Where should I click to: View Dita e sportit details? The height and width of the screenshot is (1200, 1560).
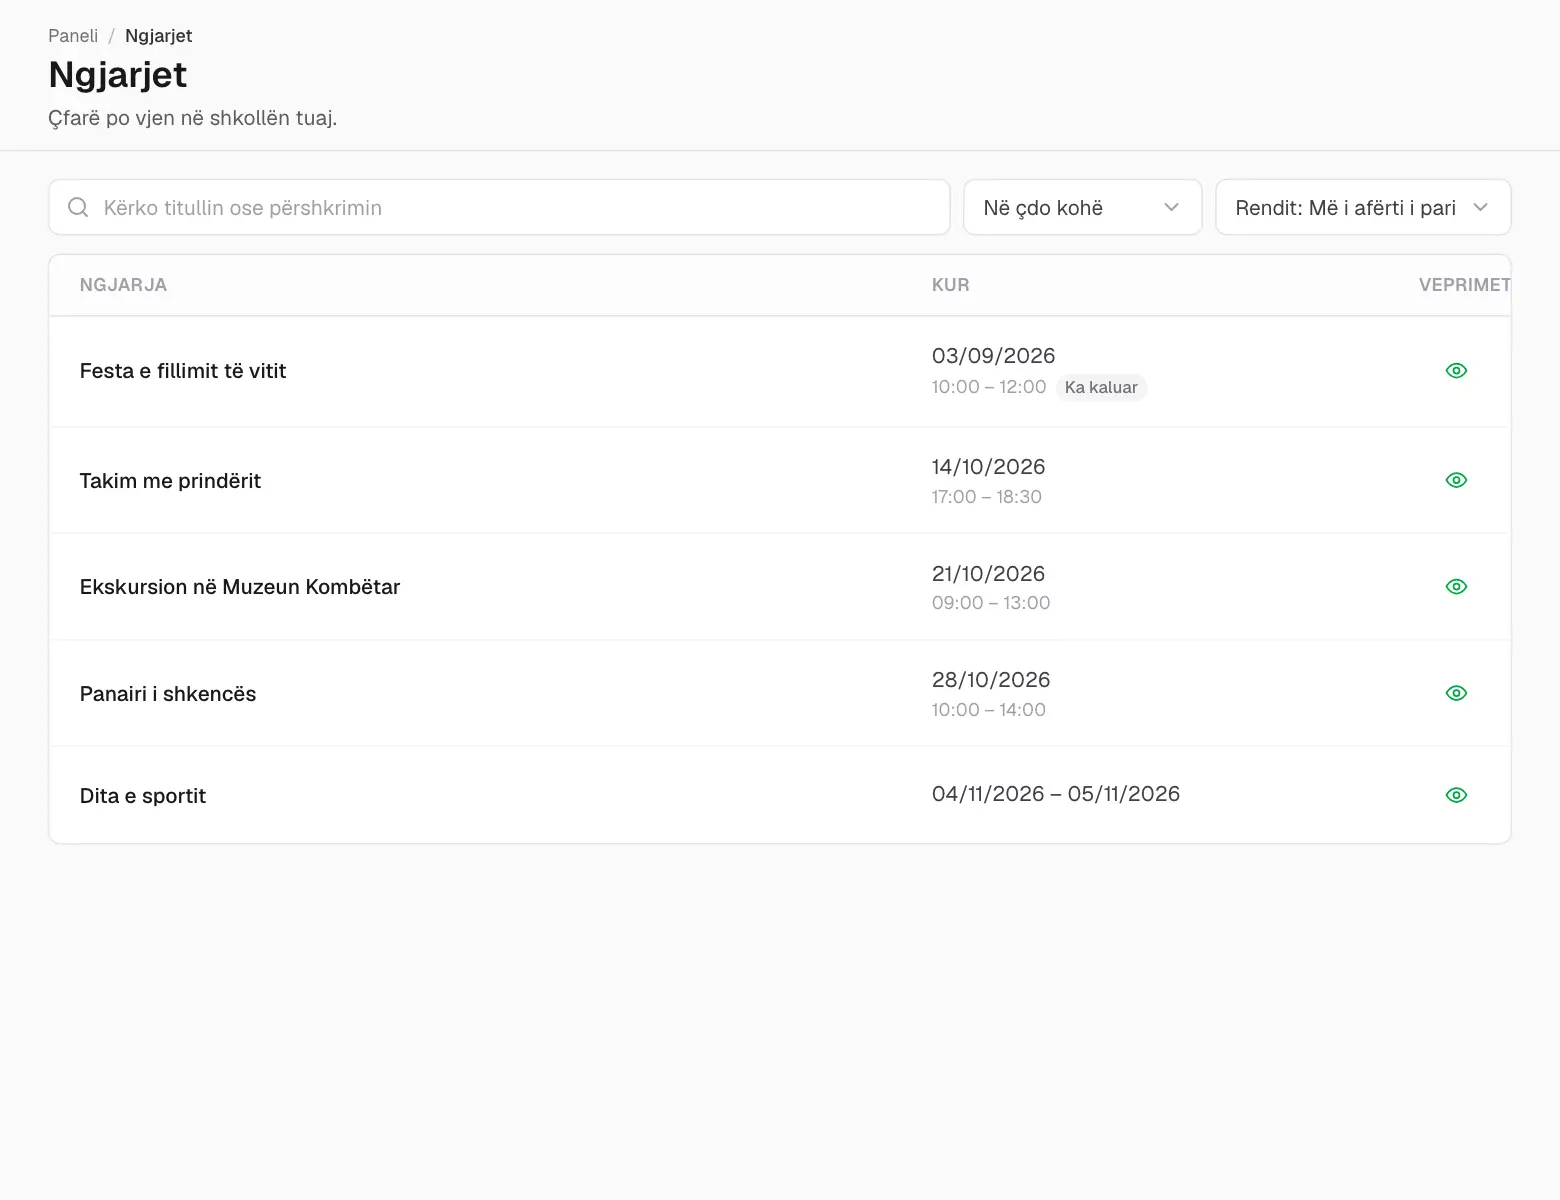[1456, 795]
